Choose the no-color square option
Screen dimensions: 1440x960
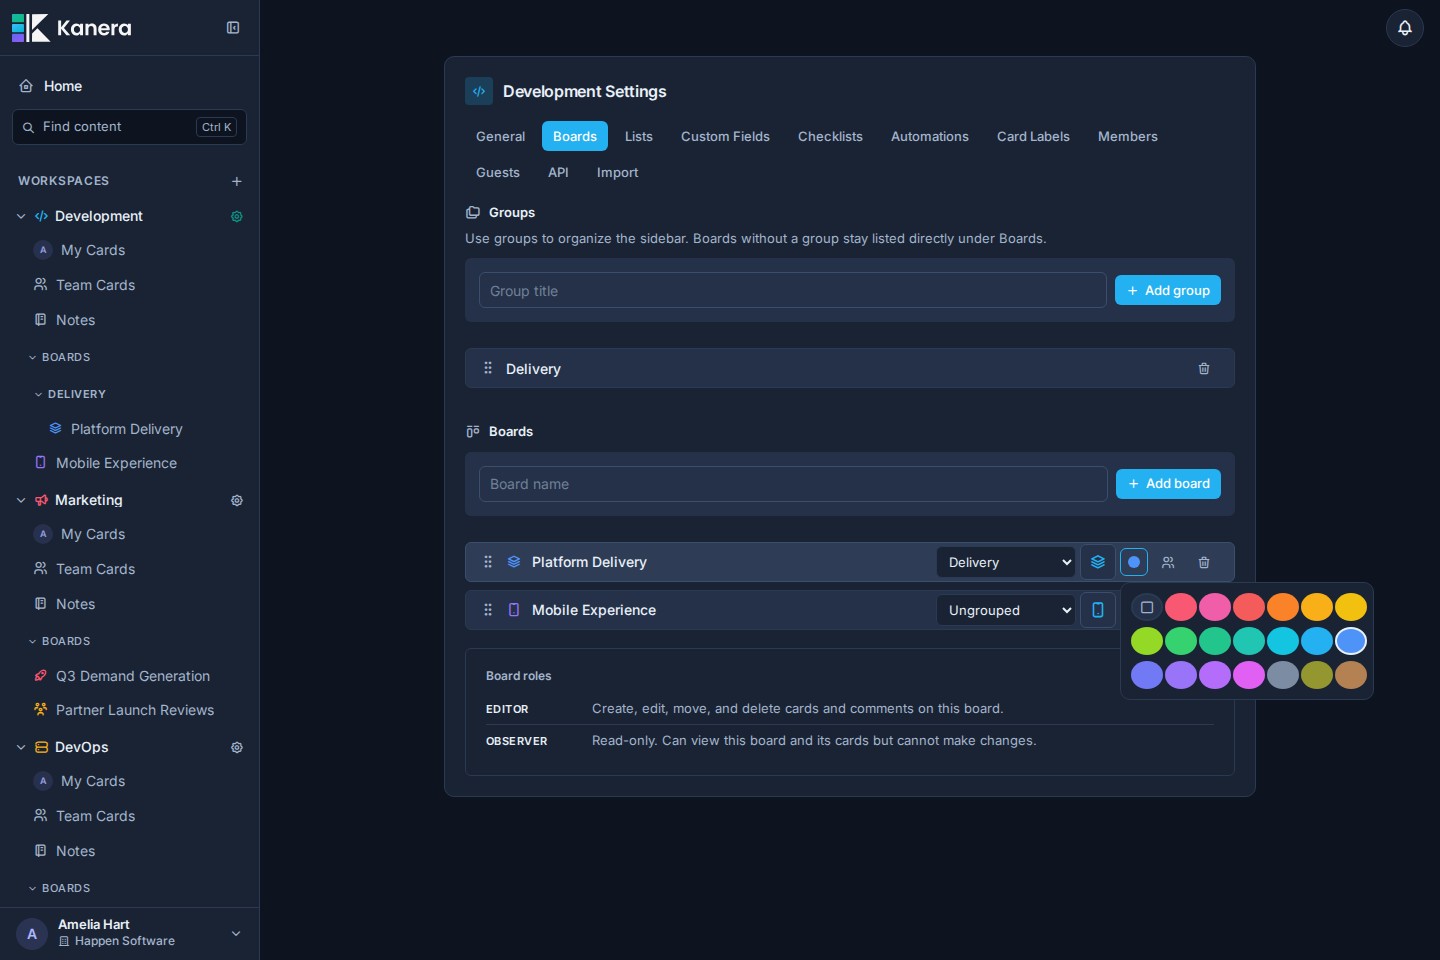1147,607
